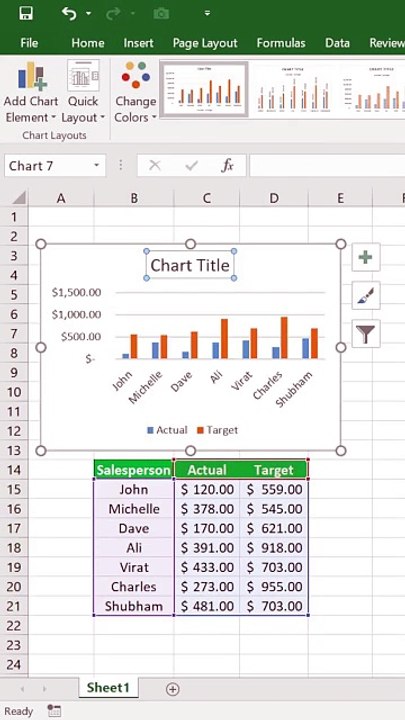Click the Chart Styles paintbrush button
The width and height of the screenshot is (405, 720).
366,295
